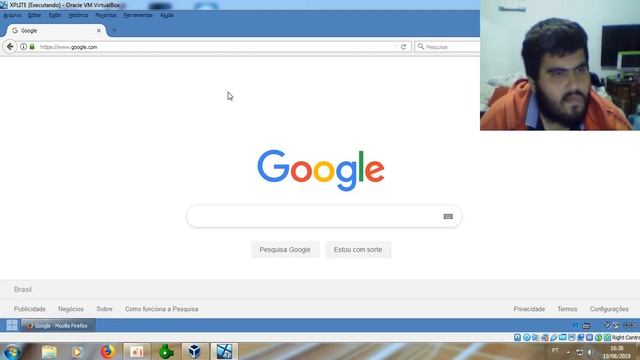Open the on-screen keyboard icon in Google search
640x360 pixels.
click(448, 216)
